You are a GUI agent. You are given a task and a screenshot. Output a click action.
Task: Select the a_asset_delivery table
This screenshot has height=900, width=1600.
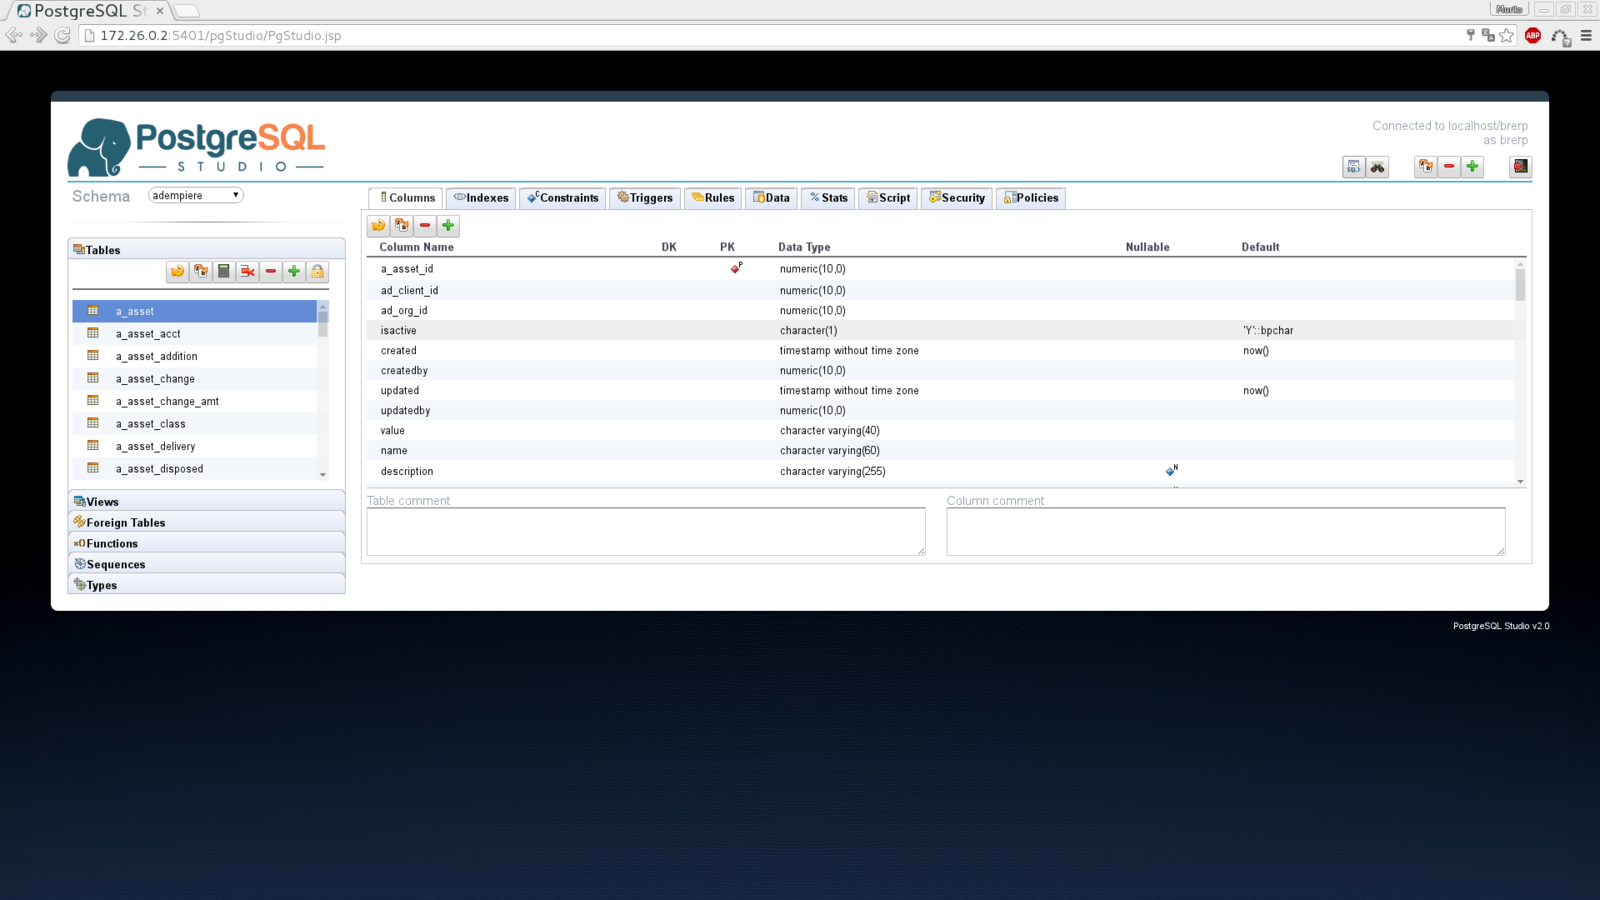[155, 447]
